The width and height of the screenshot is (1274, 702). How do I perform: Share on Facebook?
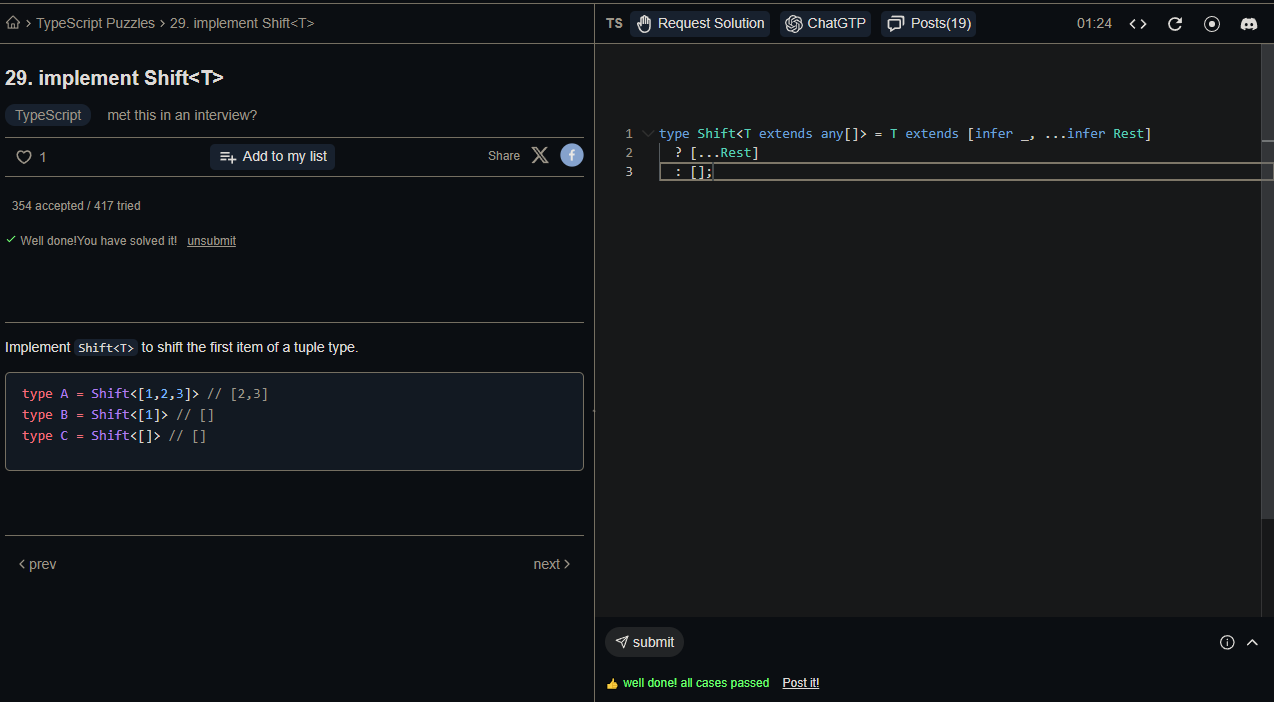point(571,155)
